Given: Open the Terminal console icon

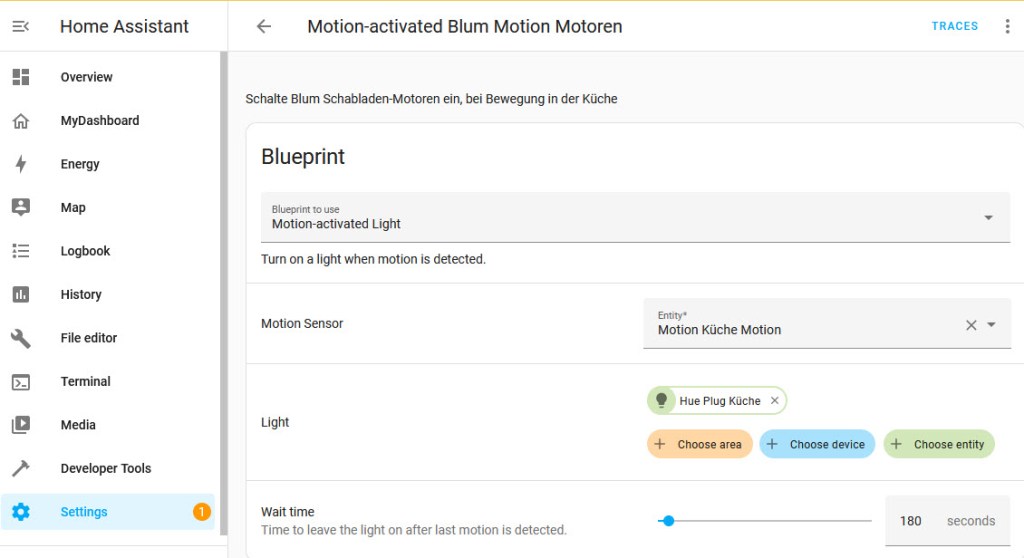Looking at the screenshot, I should point(21,381).
